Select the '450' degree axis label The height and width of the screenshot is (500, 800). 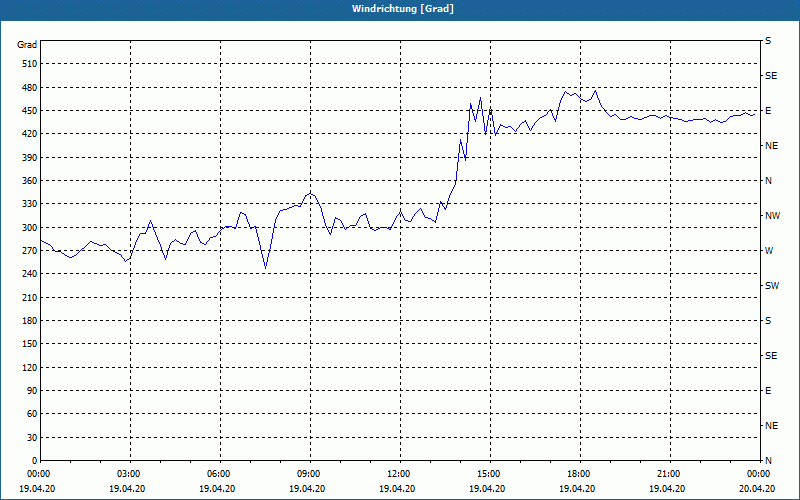[x=30, y=111]
